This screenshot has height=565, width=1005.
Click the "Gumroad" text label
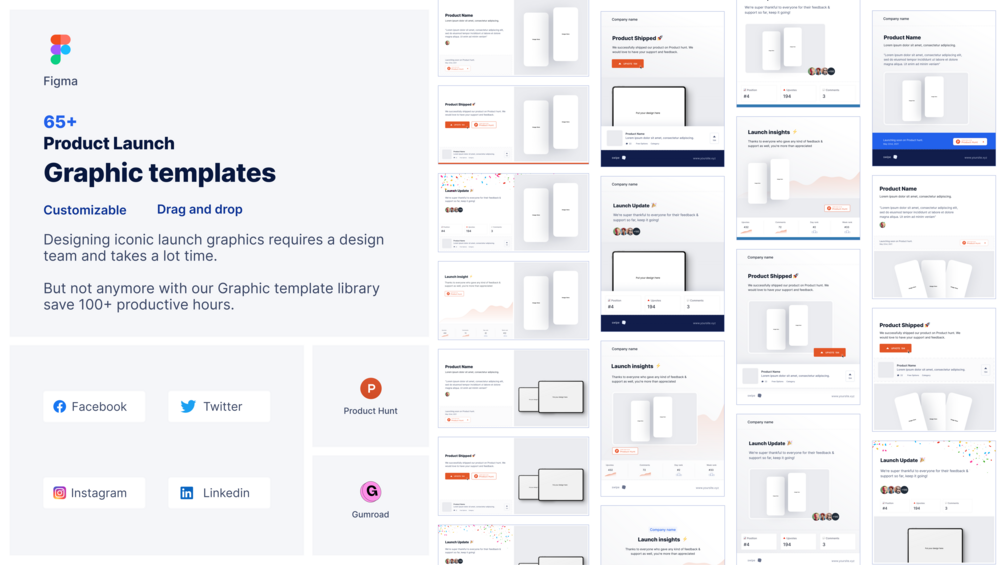point(370,514)
